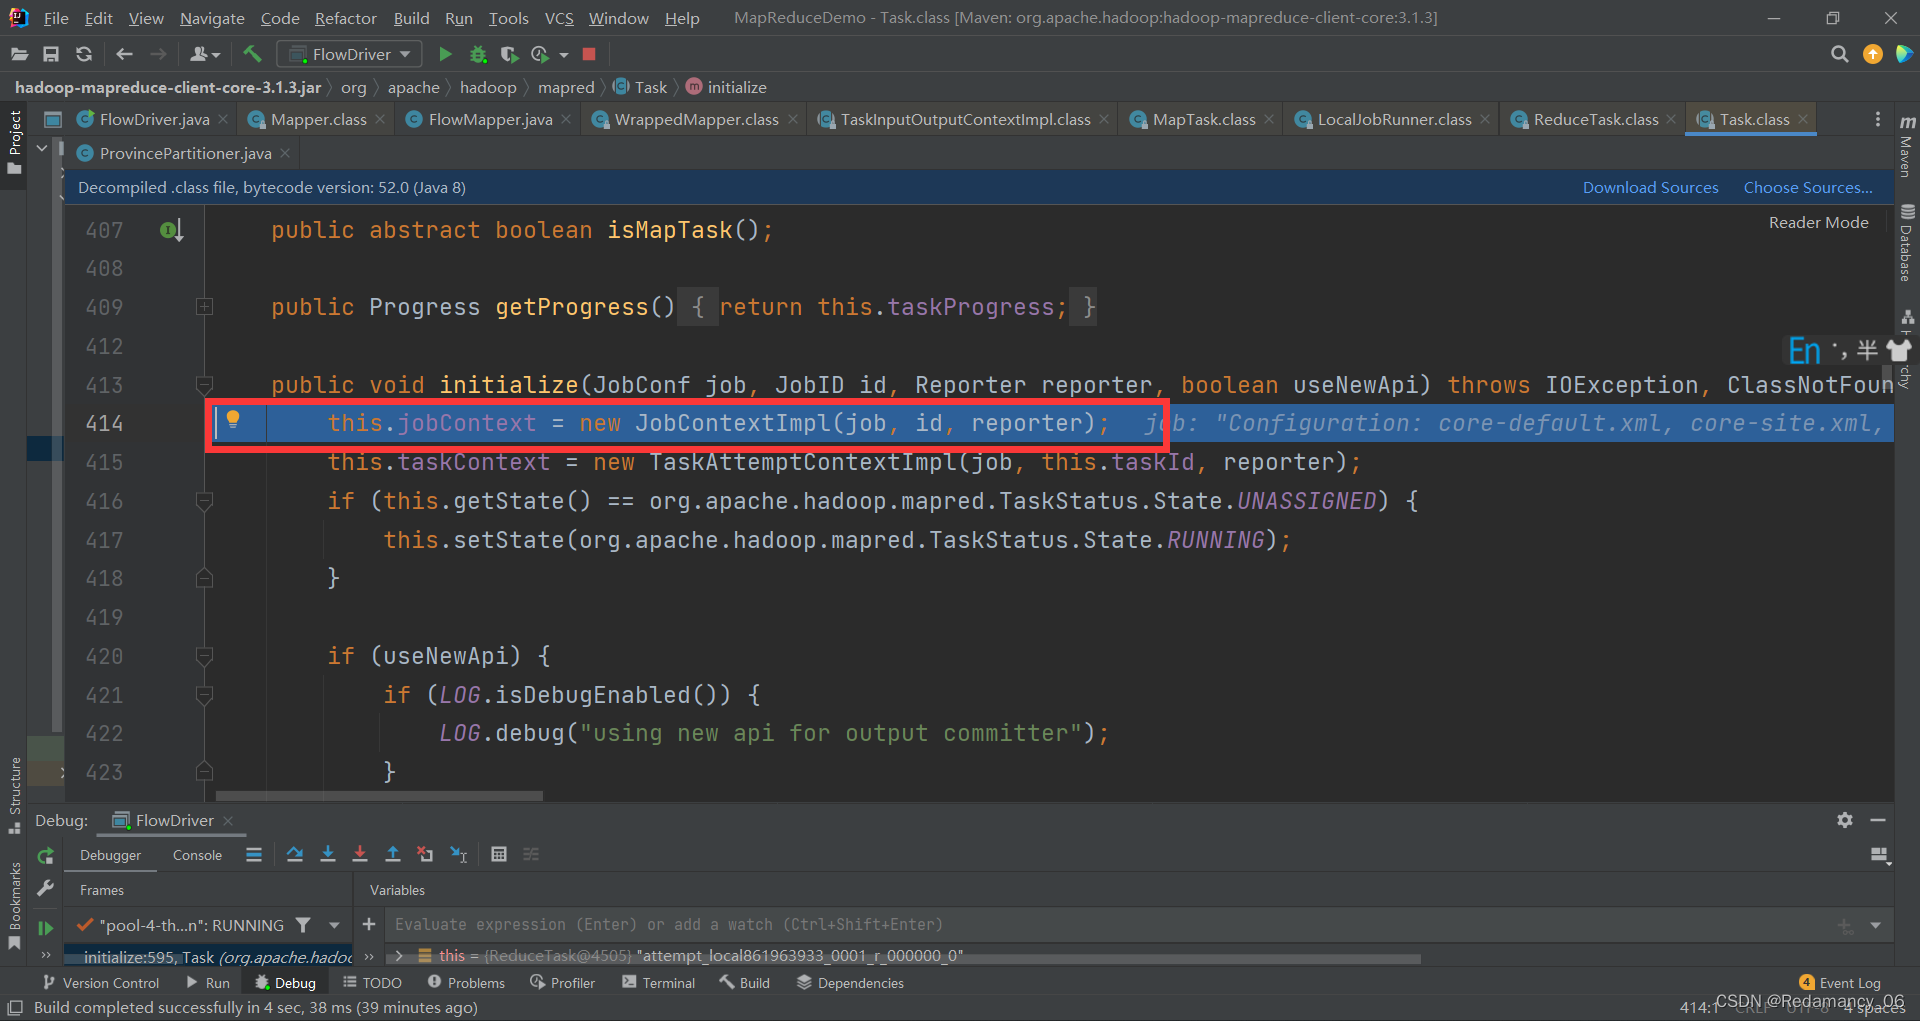Rerun FlowDriver with the green rerun icon
Screen dimensions: 1920x1021
click(45, 856)
